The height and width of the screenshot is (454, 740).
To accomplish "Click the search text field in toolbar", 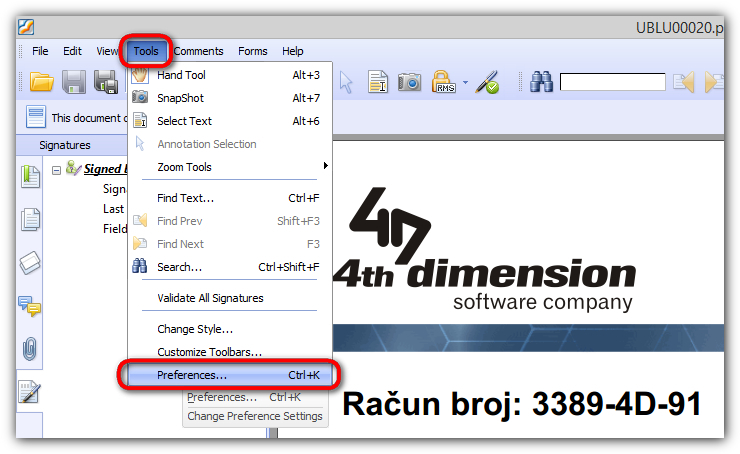I will (613, 82).
